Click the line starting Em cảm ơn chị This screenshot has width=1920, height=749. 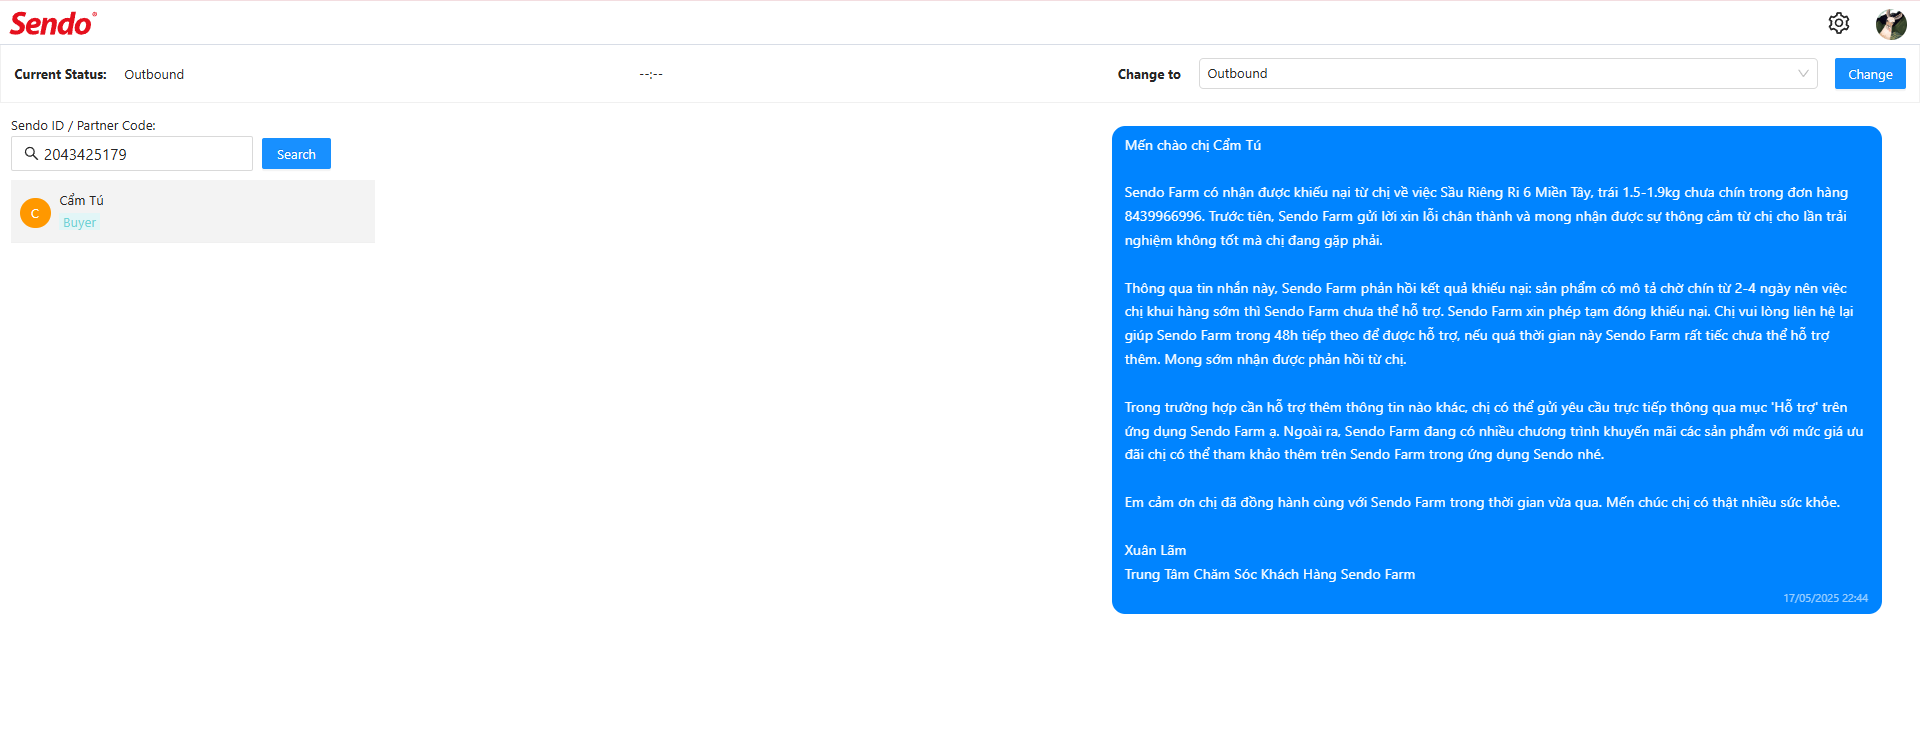pyautogui.click(x=1482, y=502)
